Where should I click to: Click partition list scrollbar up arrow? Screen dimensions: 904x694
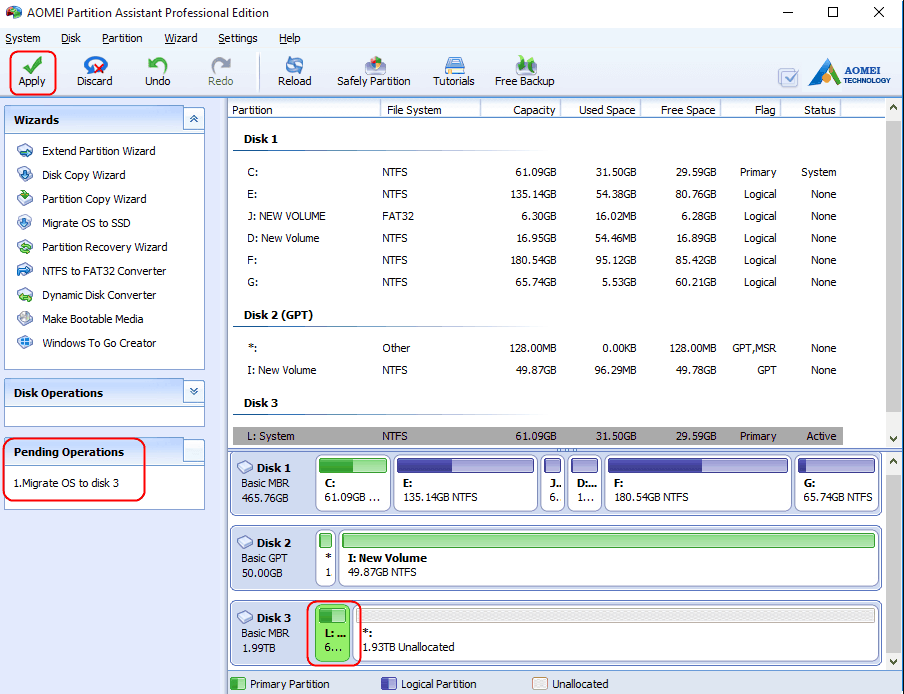pos(894,108)
